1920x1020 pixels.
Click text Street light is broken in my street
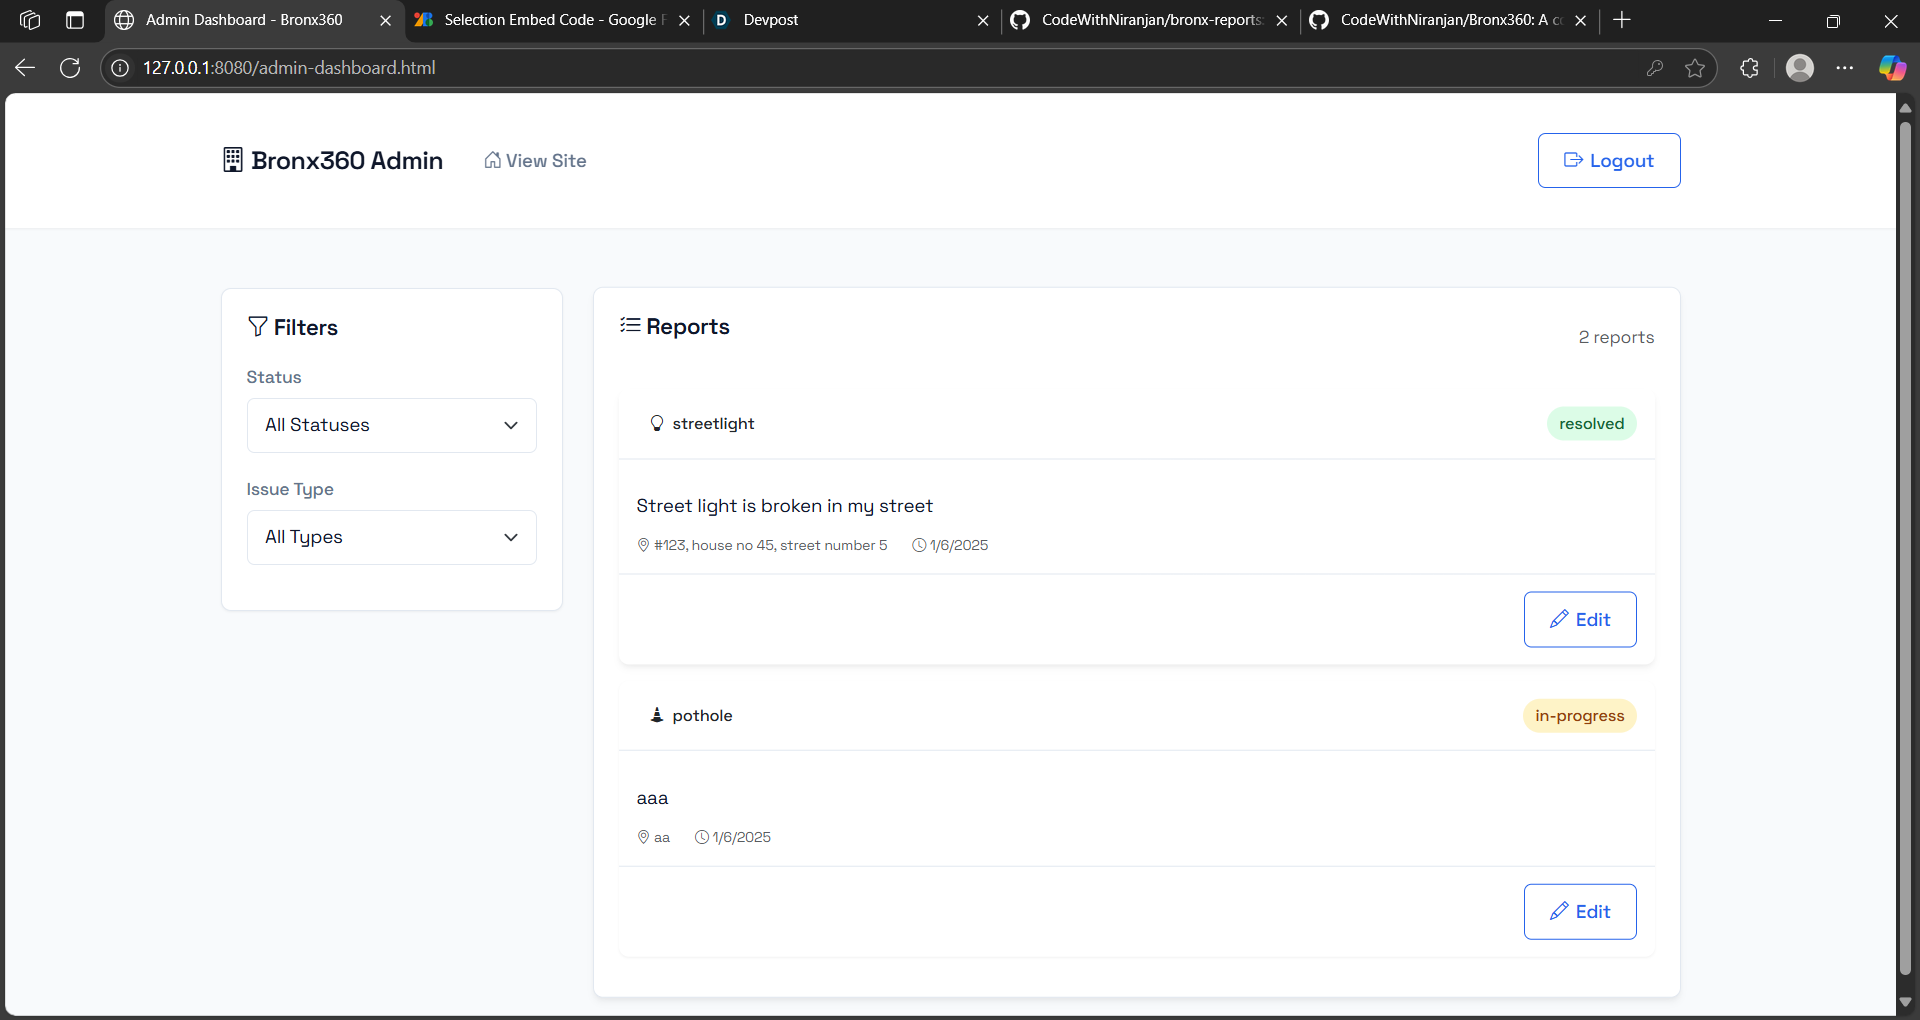[x=784, y=506]
